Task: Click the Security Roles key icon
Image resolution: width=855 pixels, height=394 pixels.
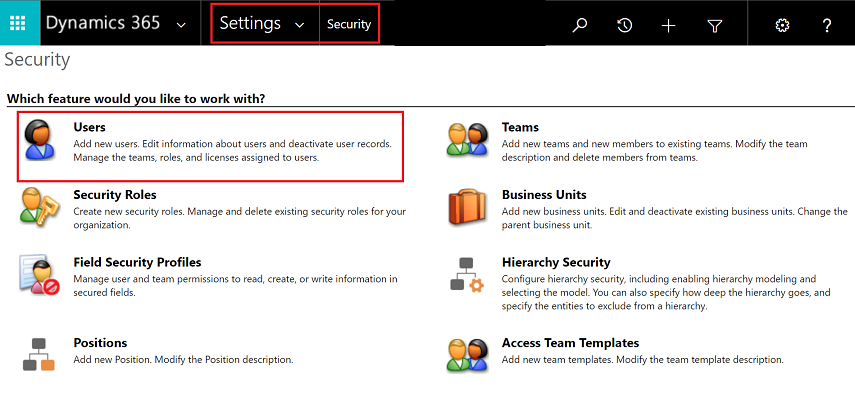Action: click(x=39, y=206)
